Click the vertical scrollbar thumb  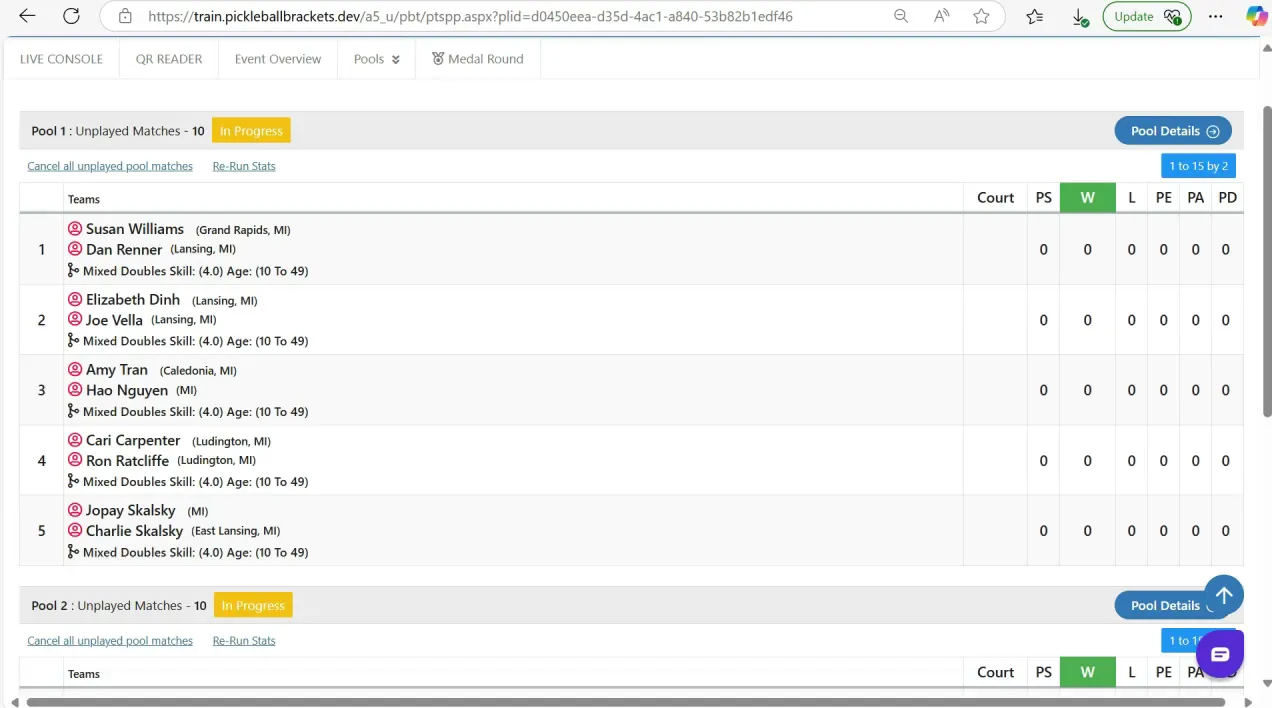1267,260
